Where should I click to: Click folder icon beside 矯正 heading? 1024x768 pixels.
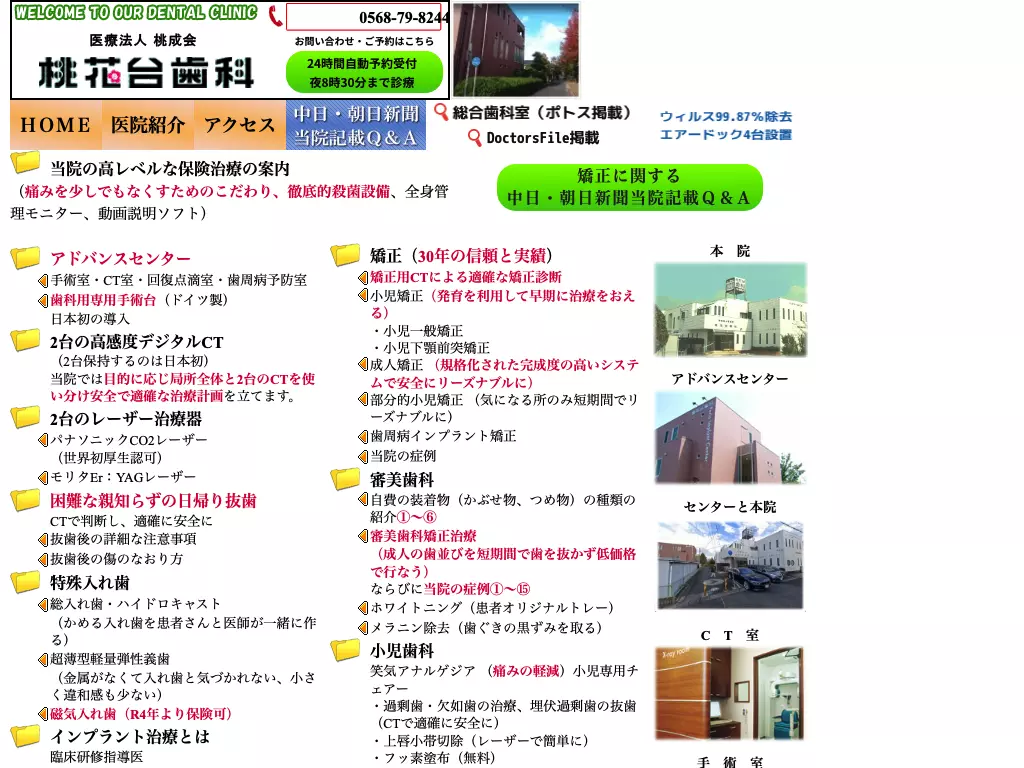click(345, 255)
